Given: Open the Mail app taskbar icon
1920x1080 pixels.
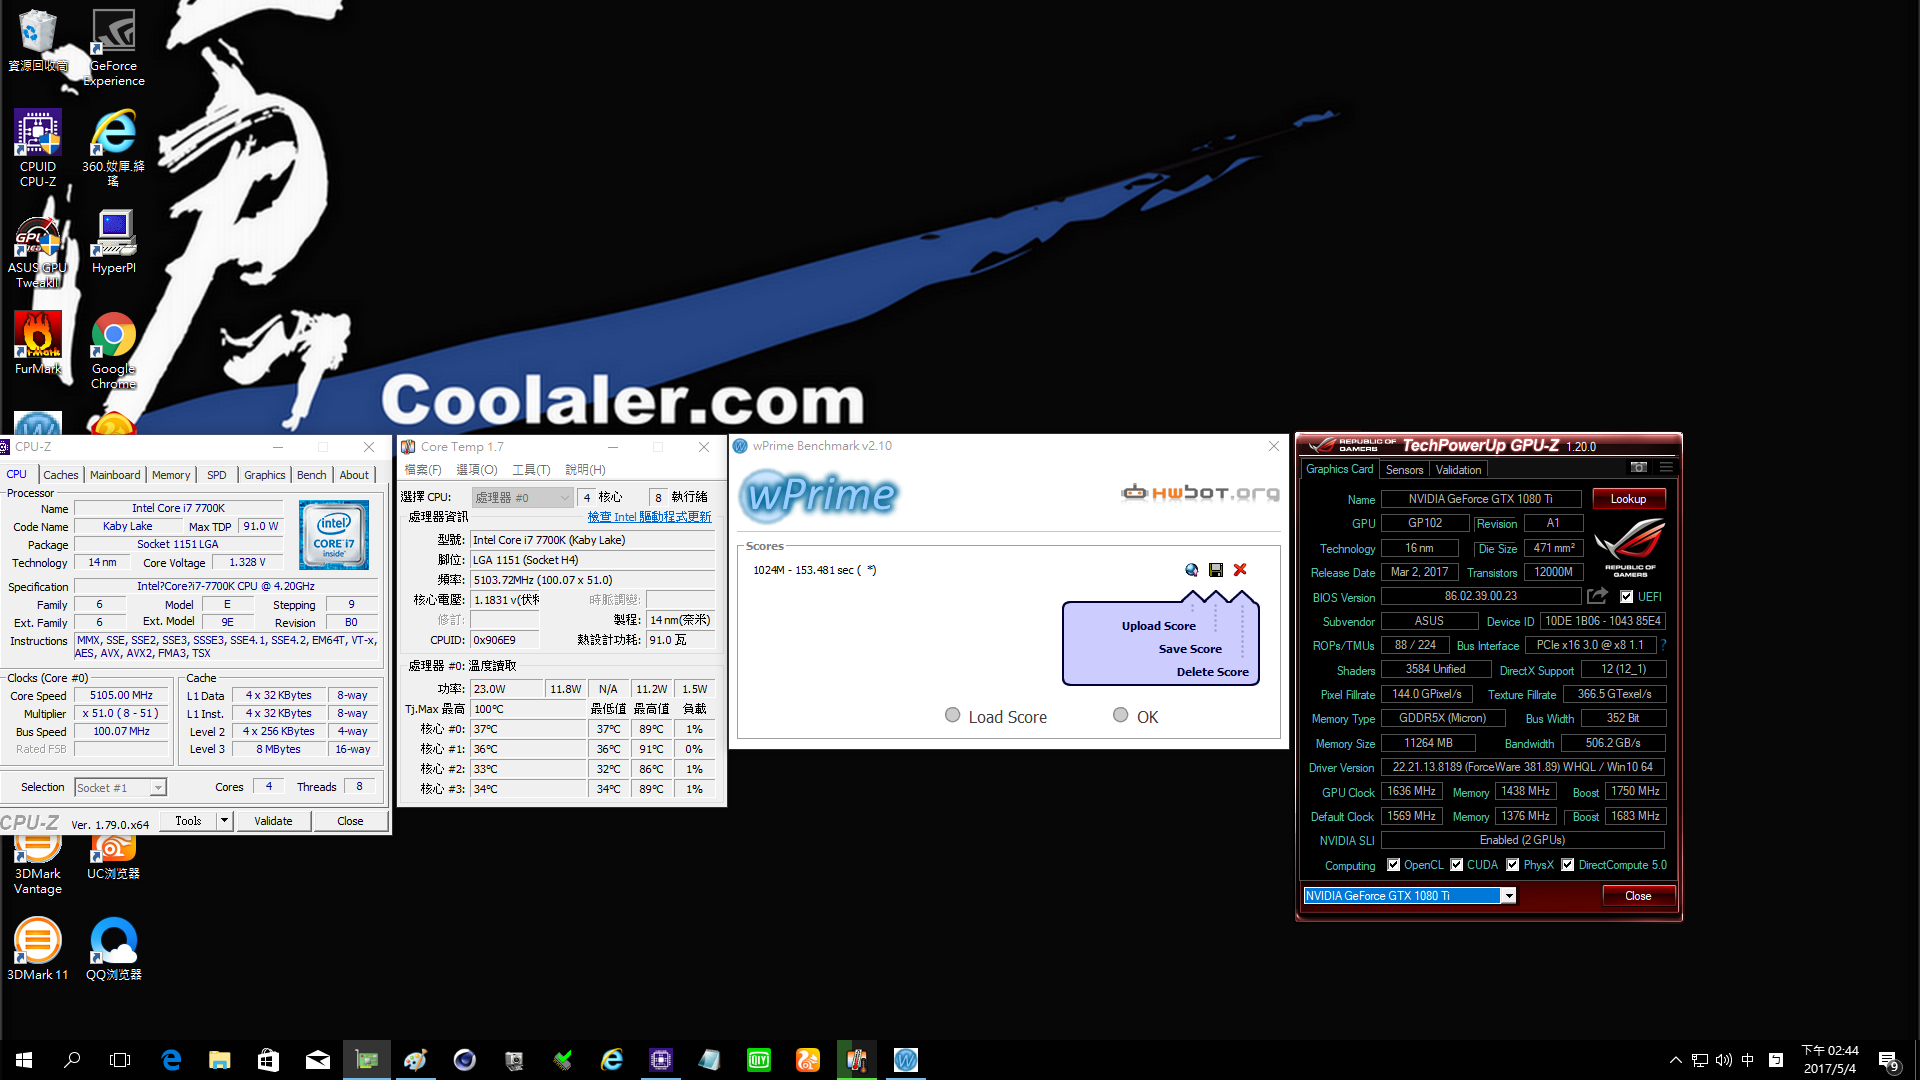Looking at the screenshot, I should pyautogui.click(x=318, y=1060).
